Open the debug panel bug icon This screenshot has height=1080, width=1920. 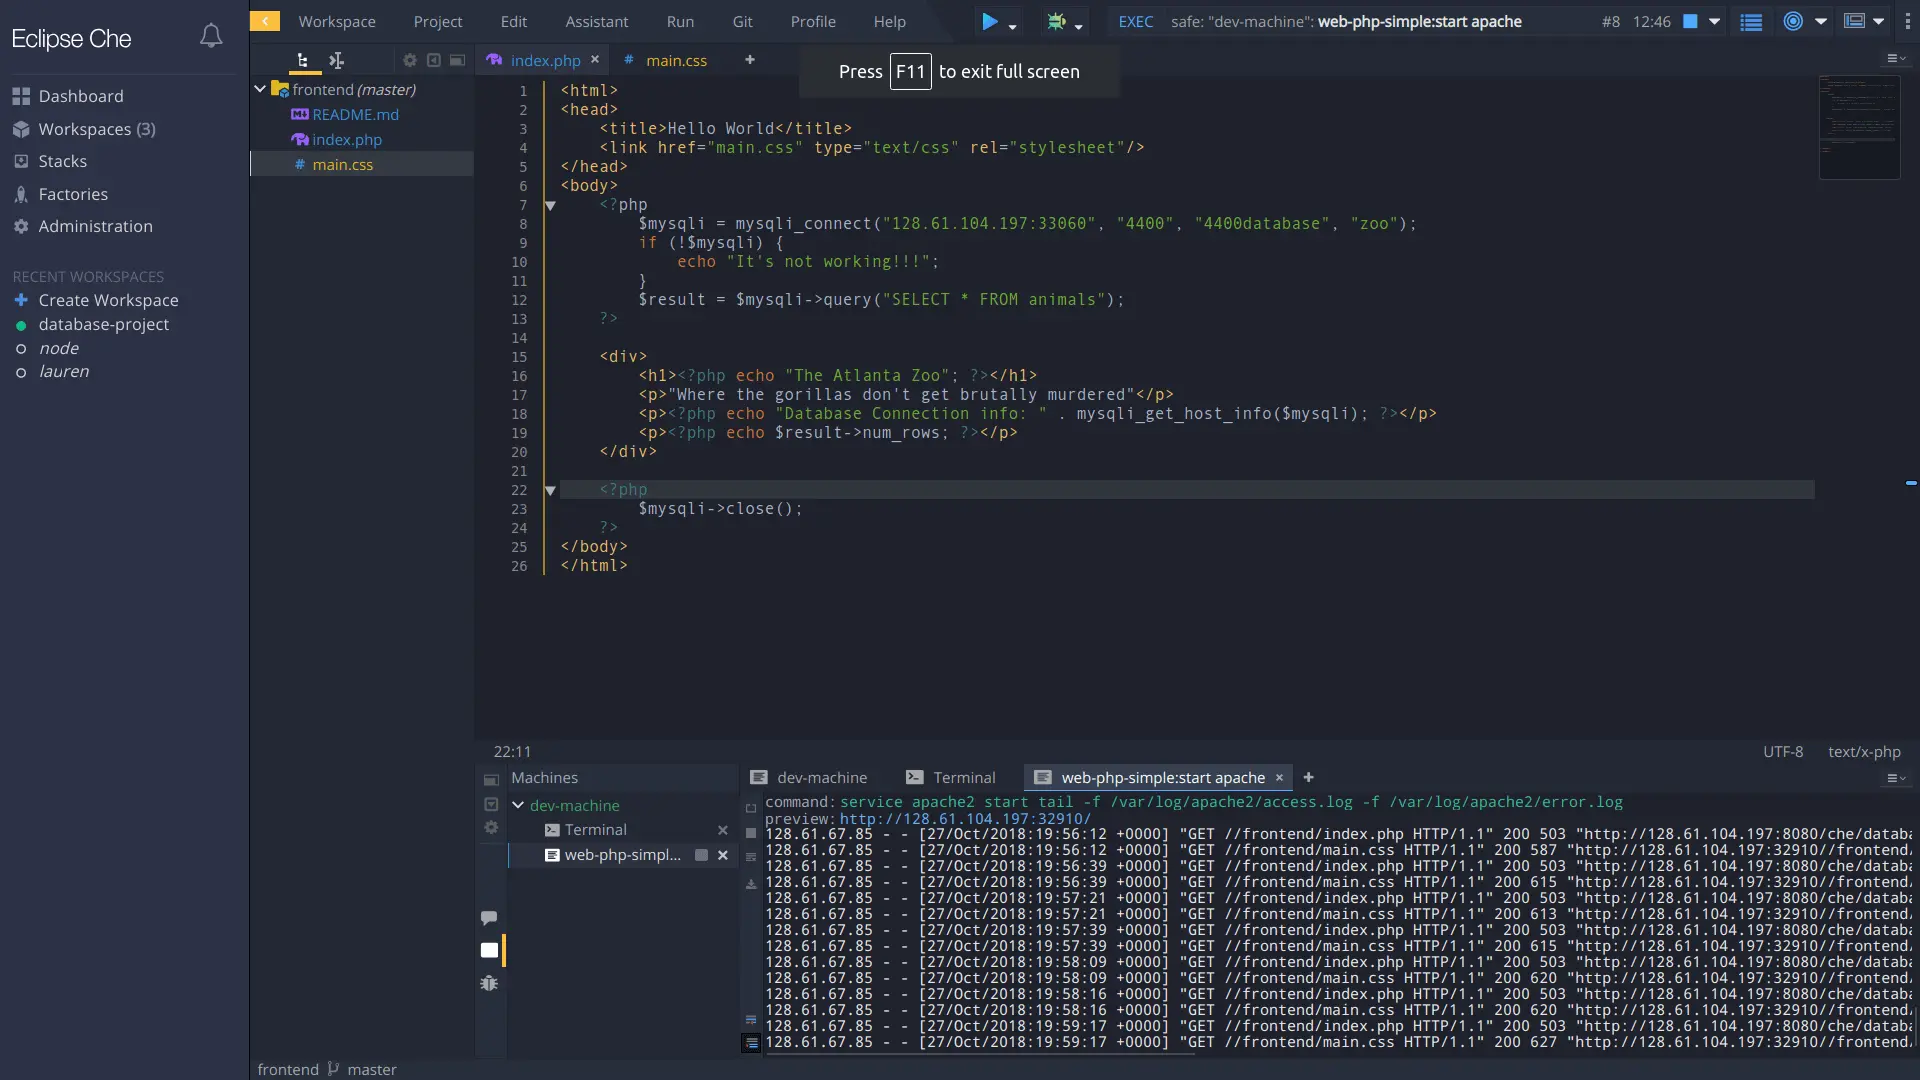489,983
